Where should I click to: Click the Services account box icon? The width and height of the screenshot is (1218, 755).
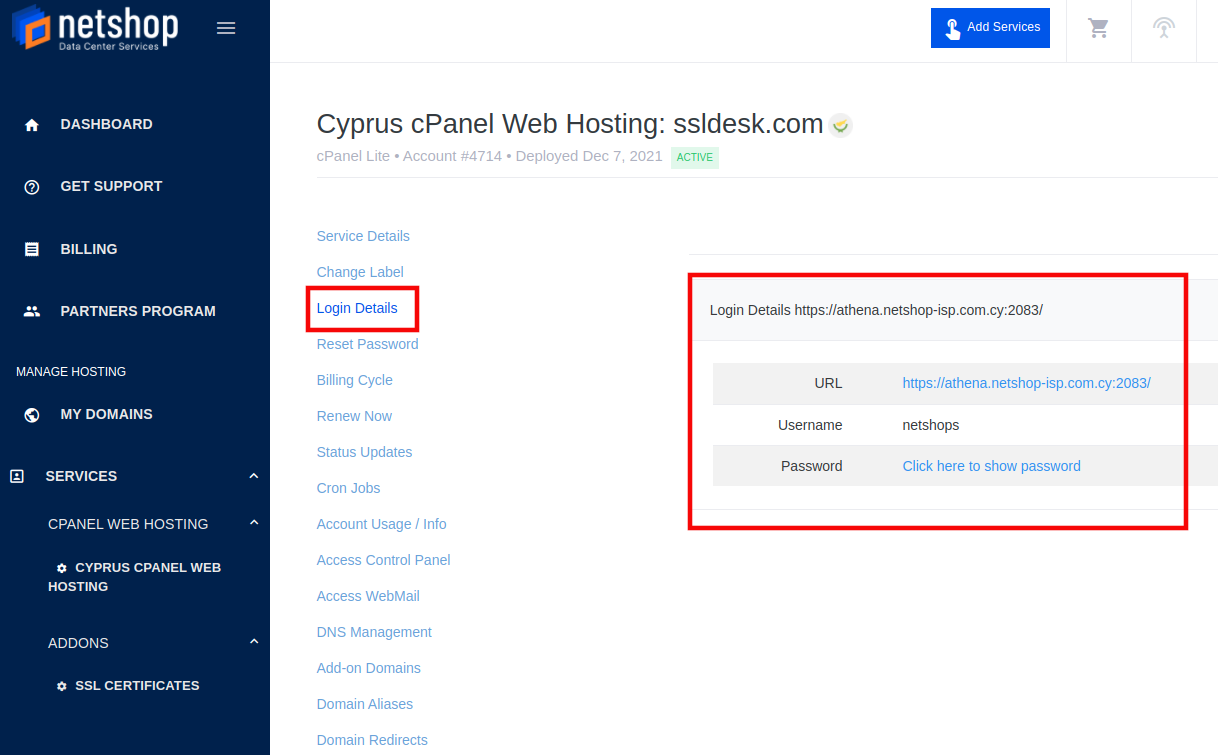tap(17, 476)
